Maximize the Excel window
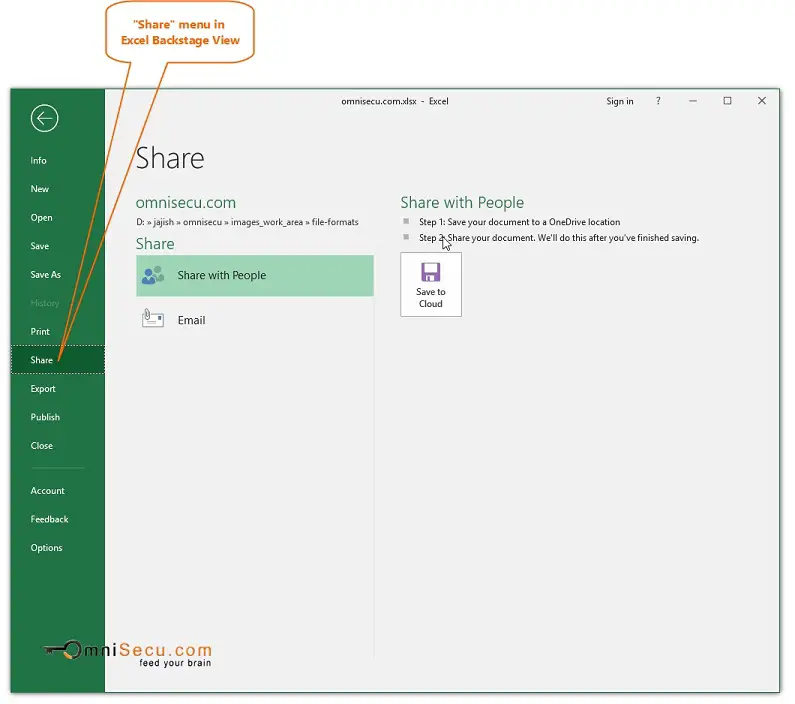Screen dimensions: 795x704 727,101
